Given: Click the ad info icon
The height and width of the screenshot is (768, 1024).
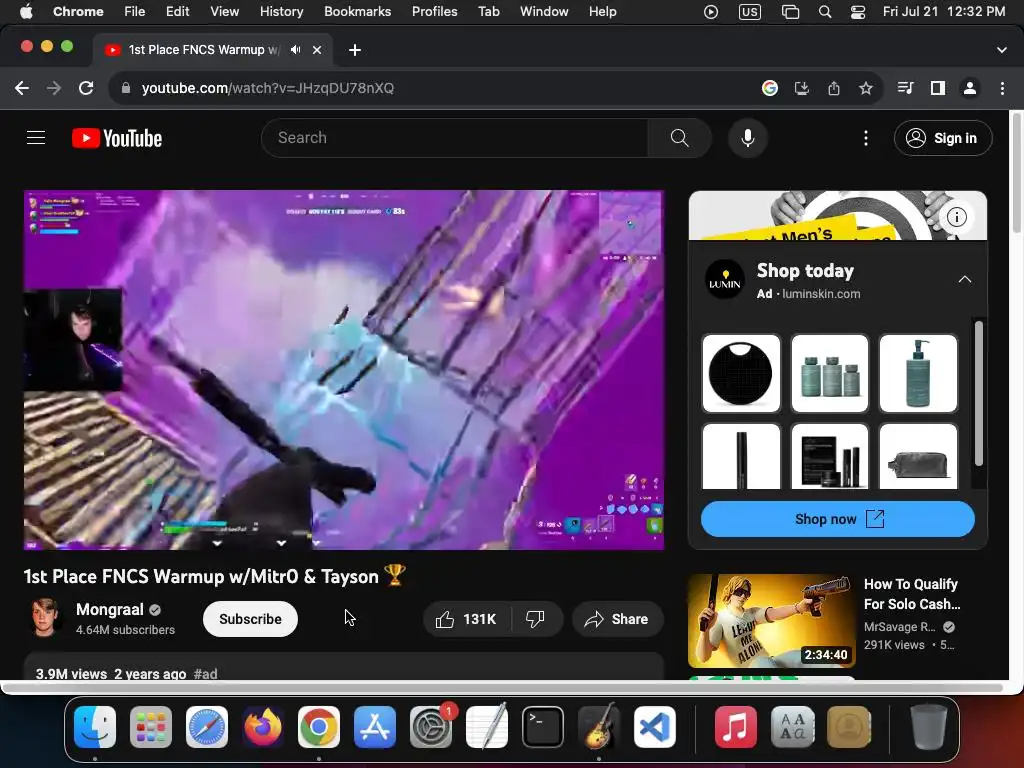Looking at the screenshot, I should tap(956, 217).
